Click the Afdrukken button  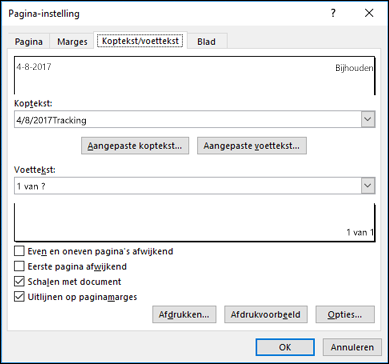pos(184,314)
